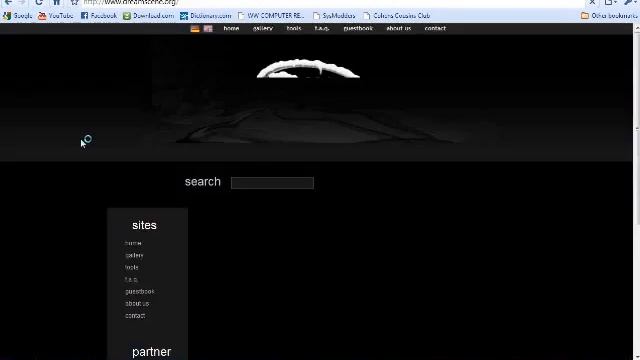Open gallery link in sites sidebar
The image size is (640, 360).
[134, 256]
